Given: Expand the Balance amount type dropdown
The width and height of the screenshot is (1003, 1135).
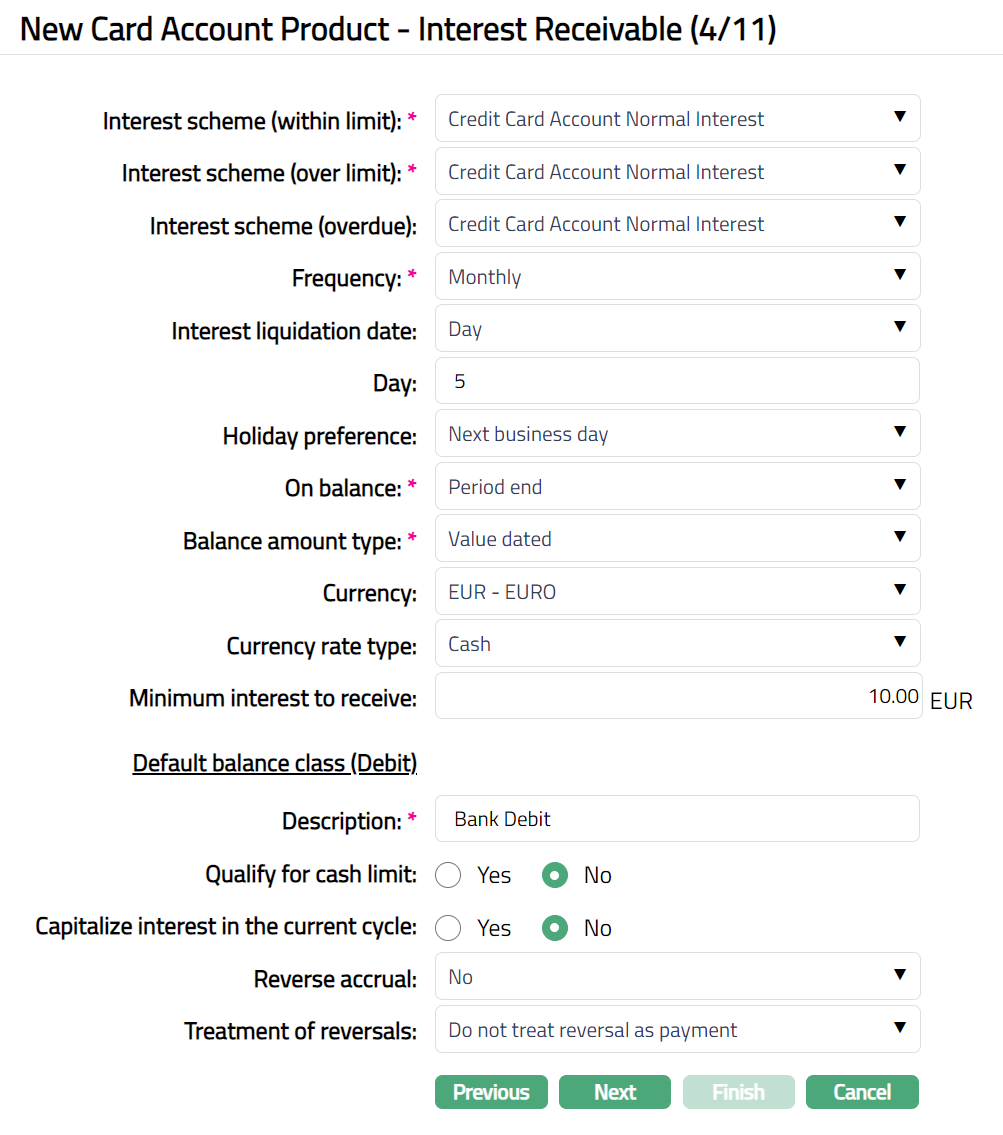Looking at the screenshot, I should 677,539.
